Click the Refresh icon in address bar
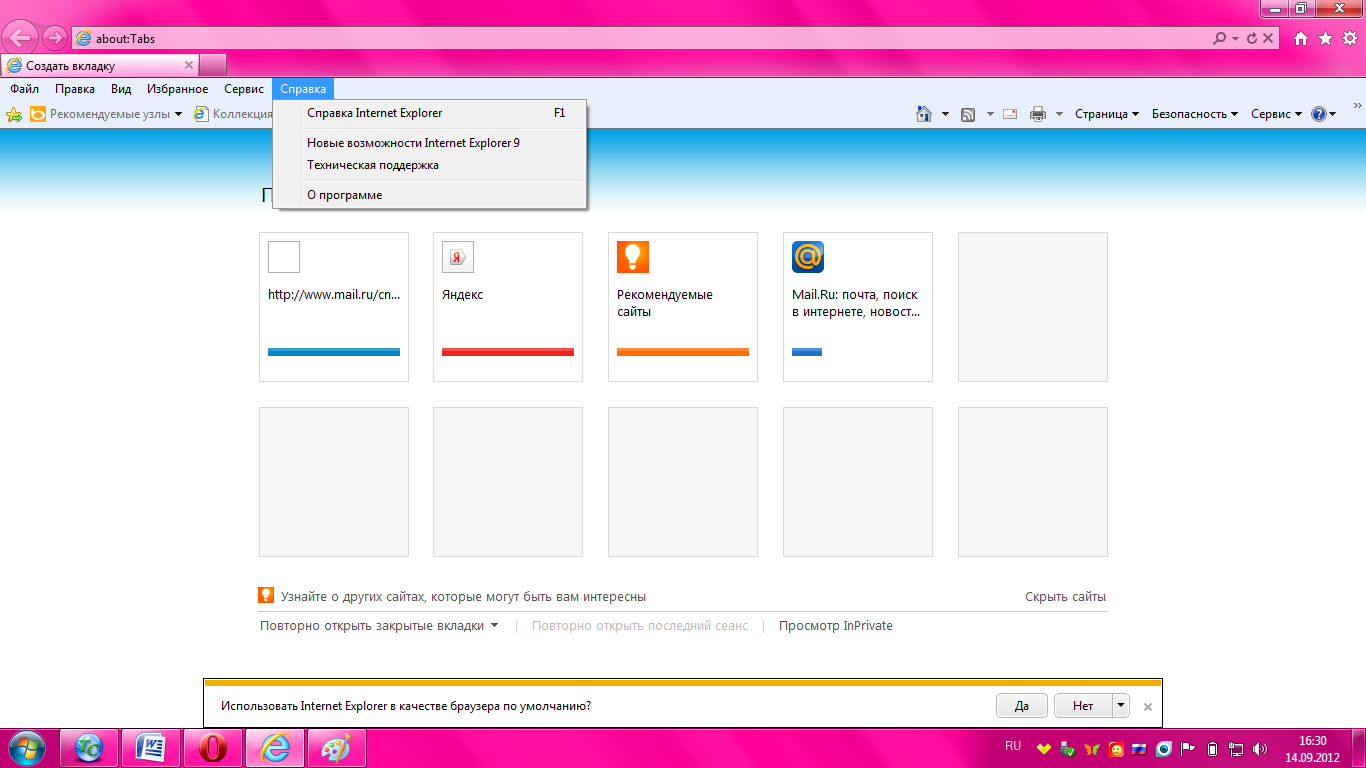Image resolution: width=1366 pixels, height=768 pixels. pyautogui.click(x=1252, y=39)
